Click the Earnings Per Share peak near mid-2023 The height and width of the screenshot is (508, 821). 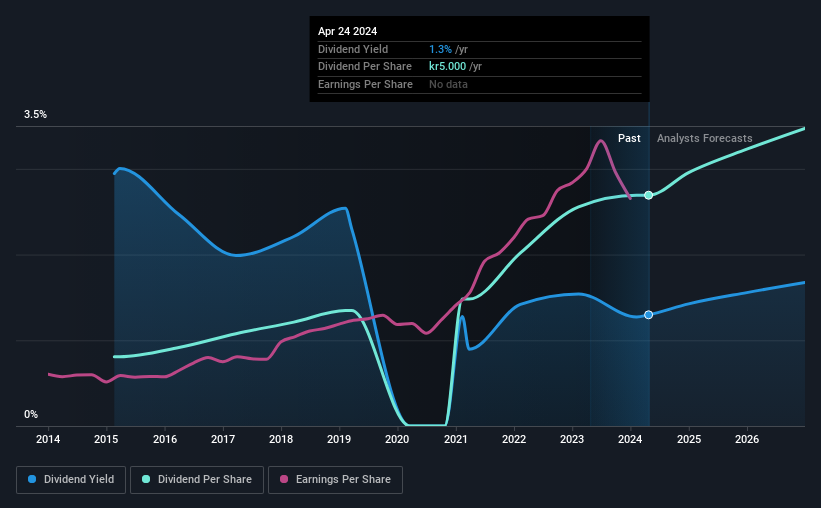tap(601, 140)
